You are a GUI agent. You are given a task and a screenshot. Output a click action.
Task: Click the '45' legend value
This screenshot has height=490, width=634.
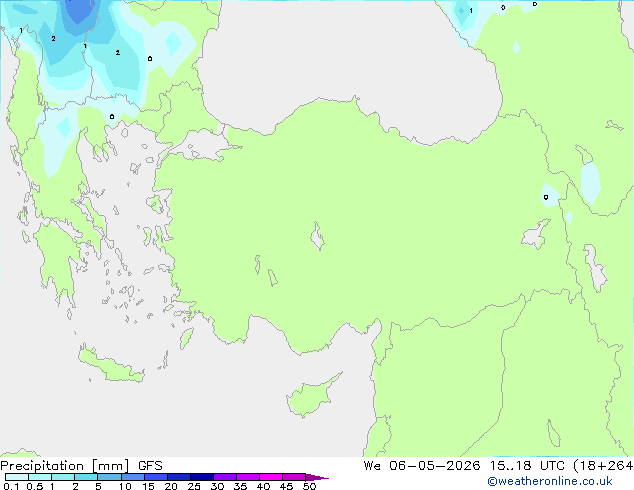(x=286, y=486)
